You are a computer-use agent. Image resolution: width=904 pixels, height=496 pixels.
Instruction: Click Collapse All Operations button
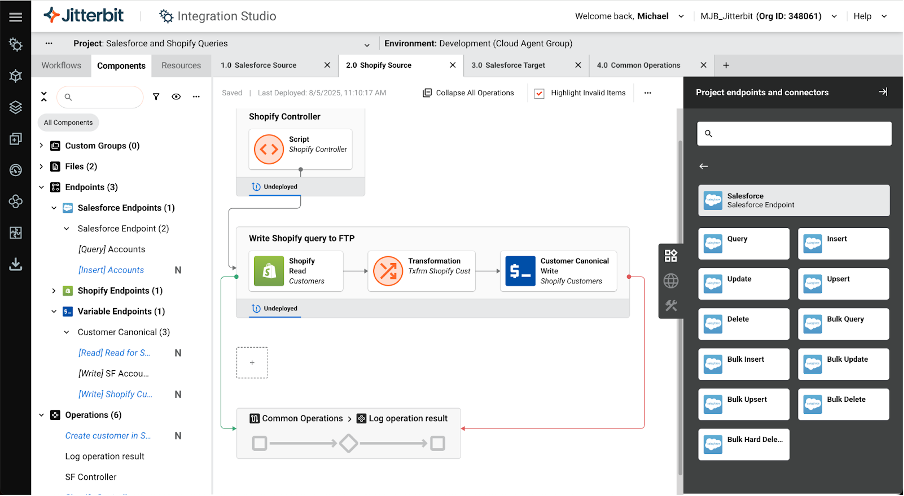pyautogui.click(x=468, y=93)
